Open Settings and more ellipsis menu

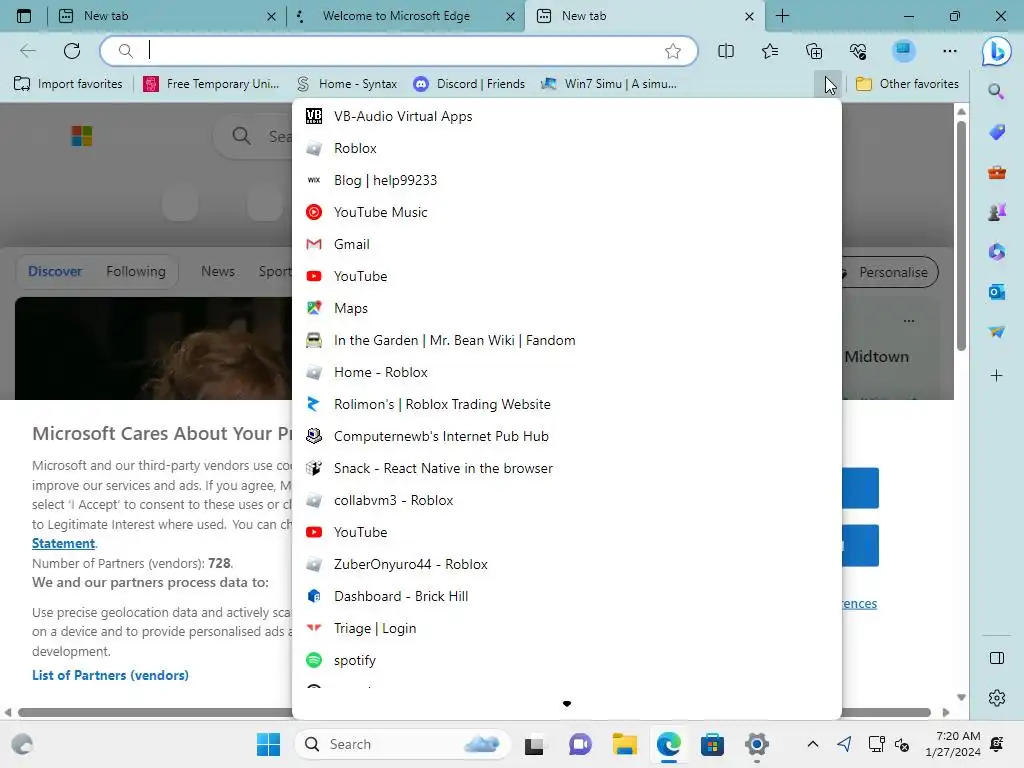tap(950, 51)
